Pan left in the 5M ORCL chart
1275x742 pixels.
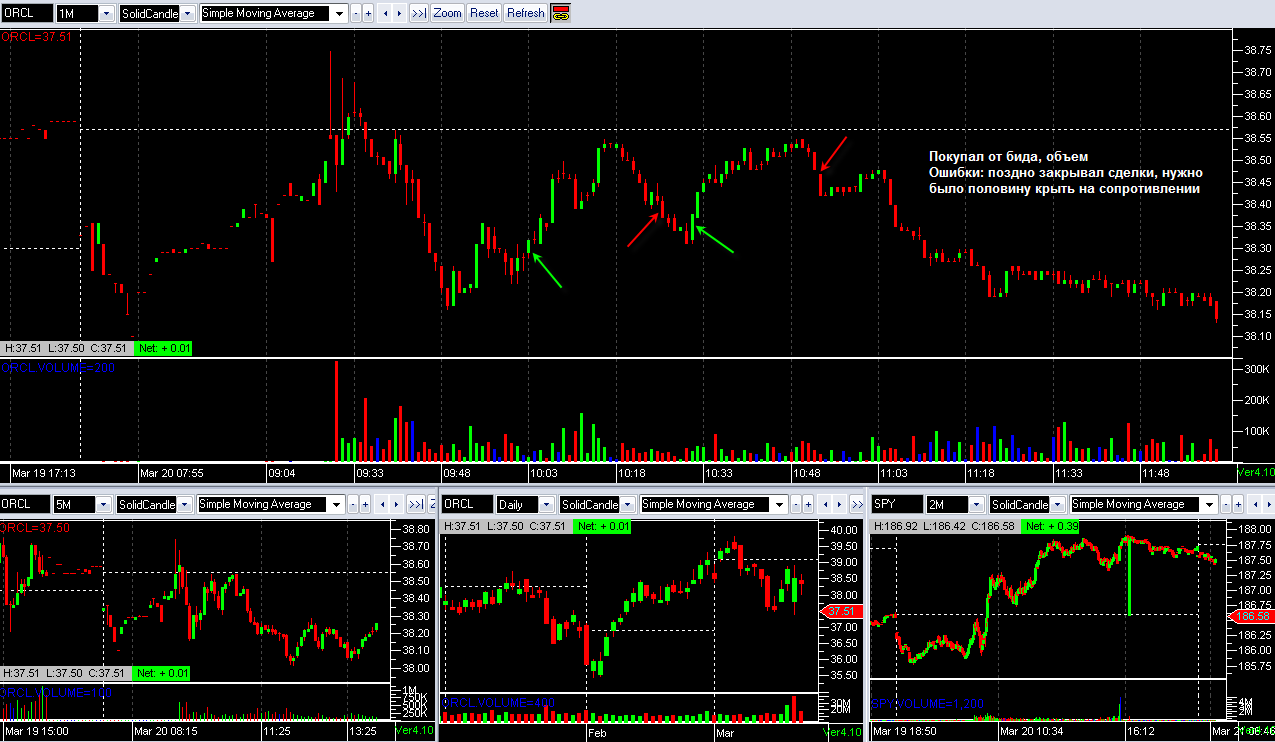click(382, 504)
